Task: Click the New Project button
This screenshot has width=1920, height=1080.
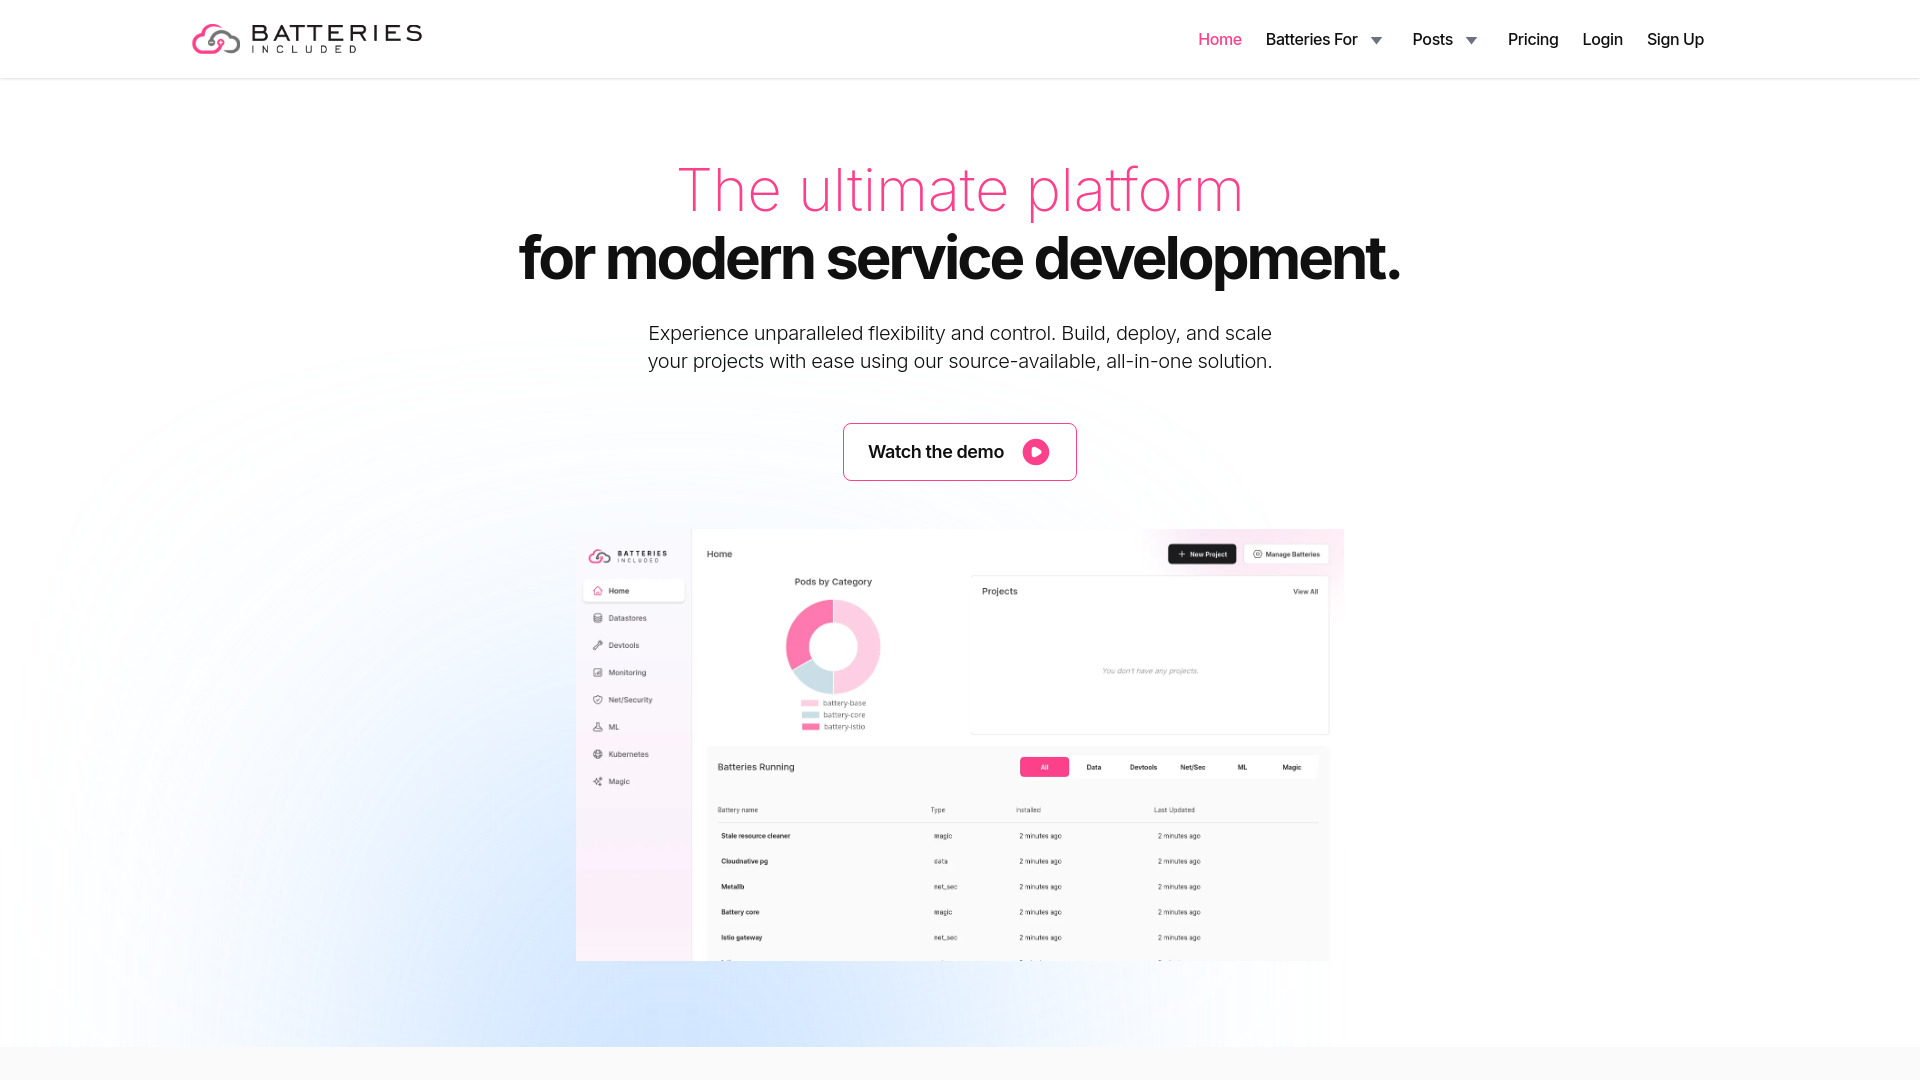Action: click(x=1201, y=553)
